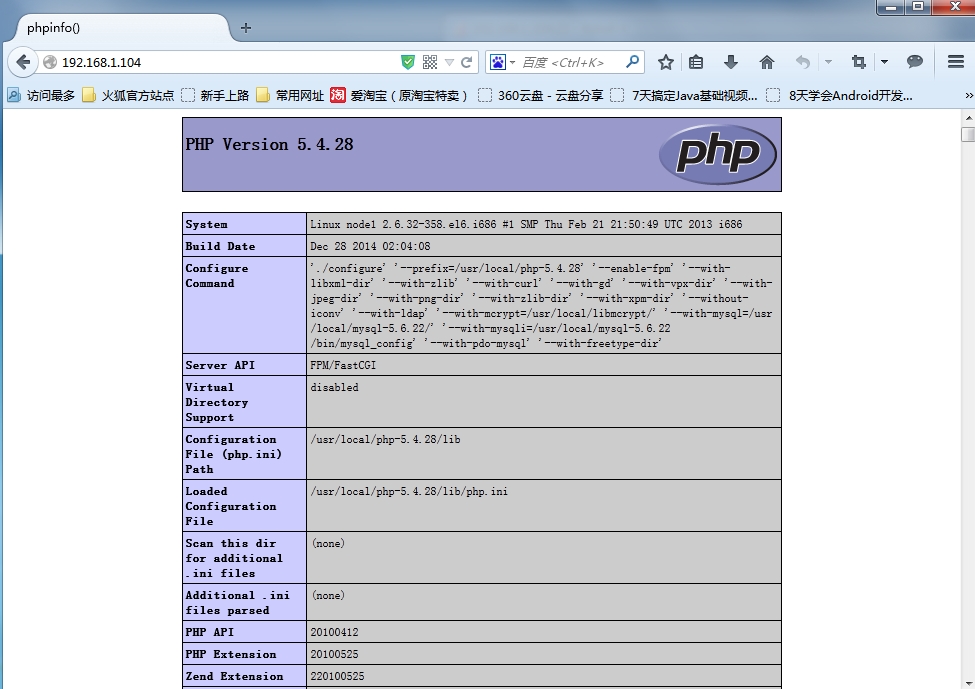Click the PHP logo image
Image resolution: width=975 pixels, height=689 pixels.
pos(718,154)
